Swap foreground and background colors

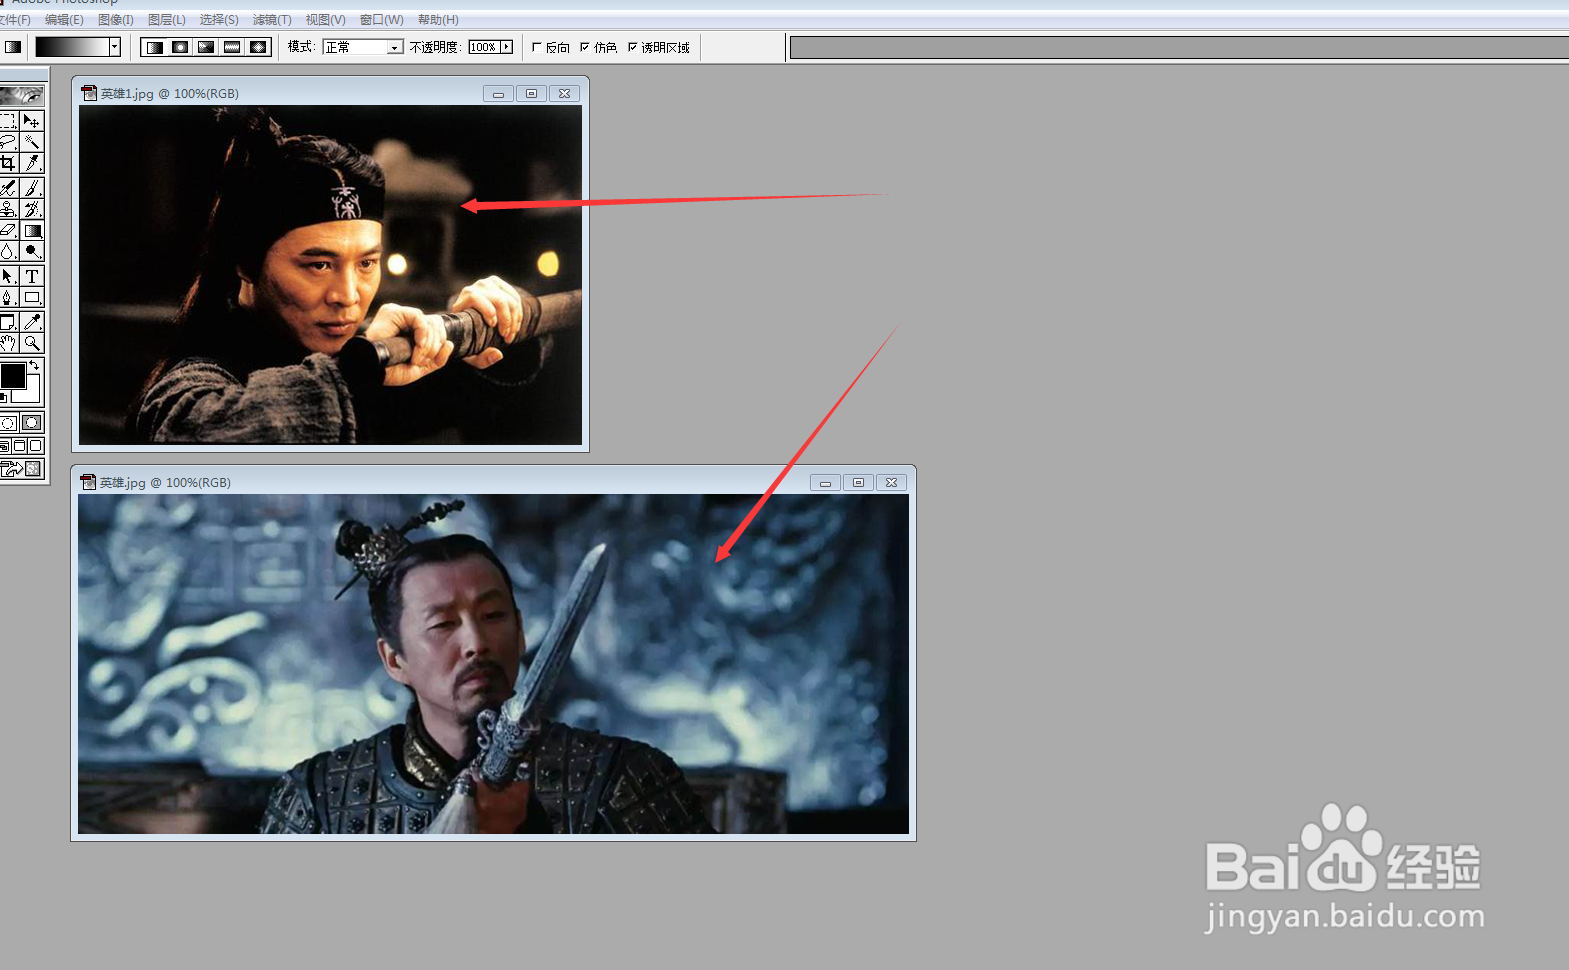pyautogui.click(x=34, y=366)
